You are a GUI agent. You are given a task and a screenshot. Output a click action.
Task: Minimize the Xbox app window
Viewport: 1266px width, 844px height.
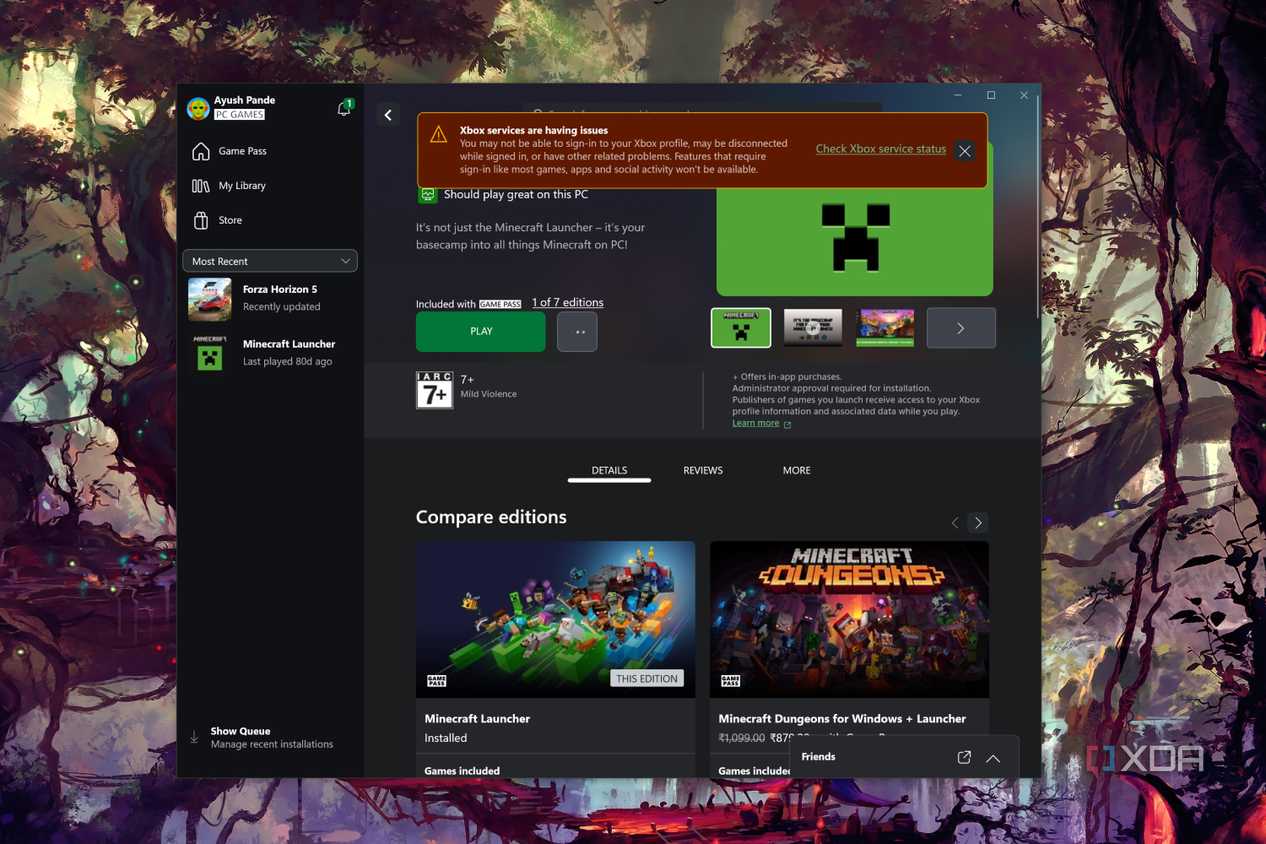958,95
